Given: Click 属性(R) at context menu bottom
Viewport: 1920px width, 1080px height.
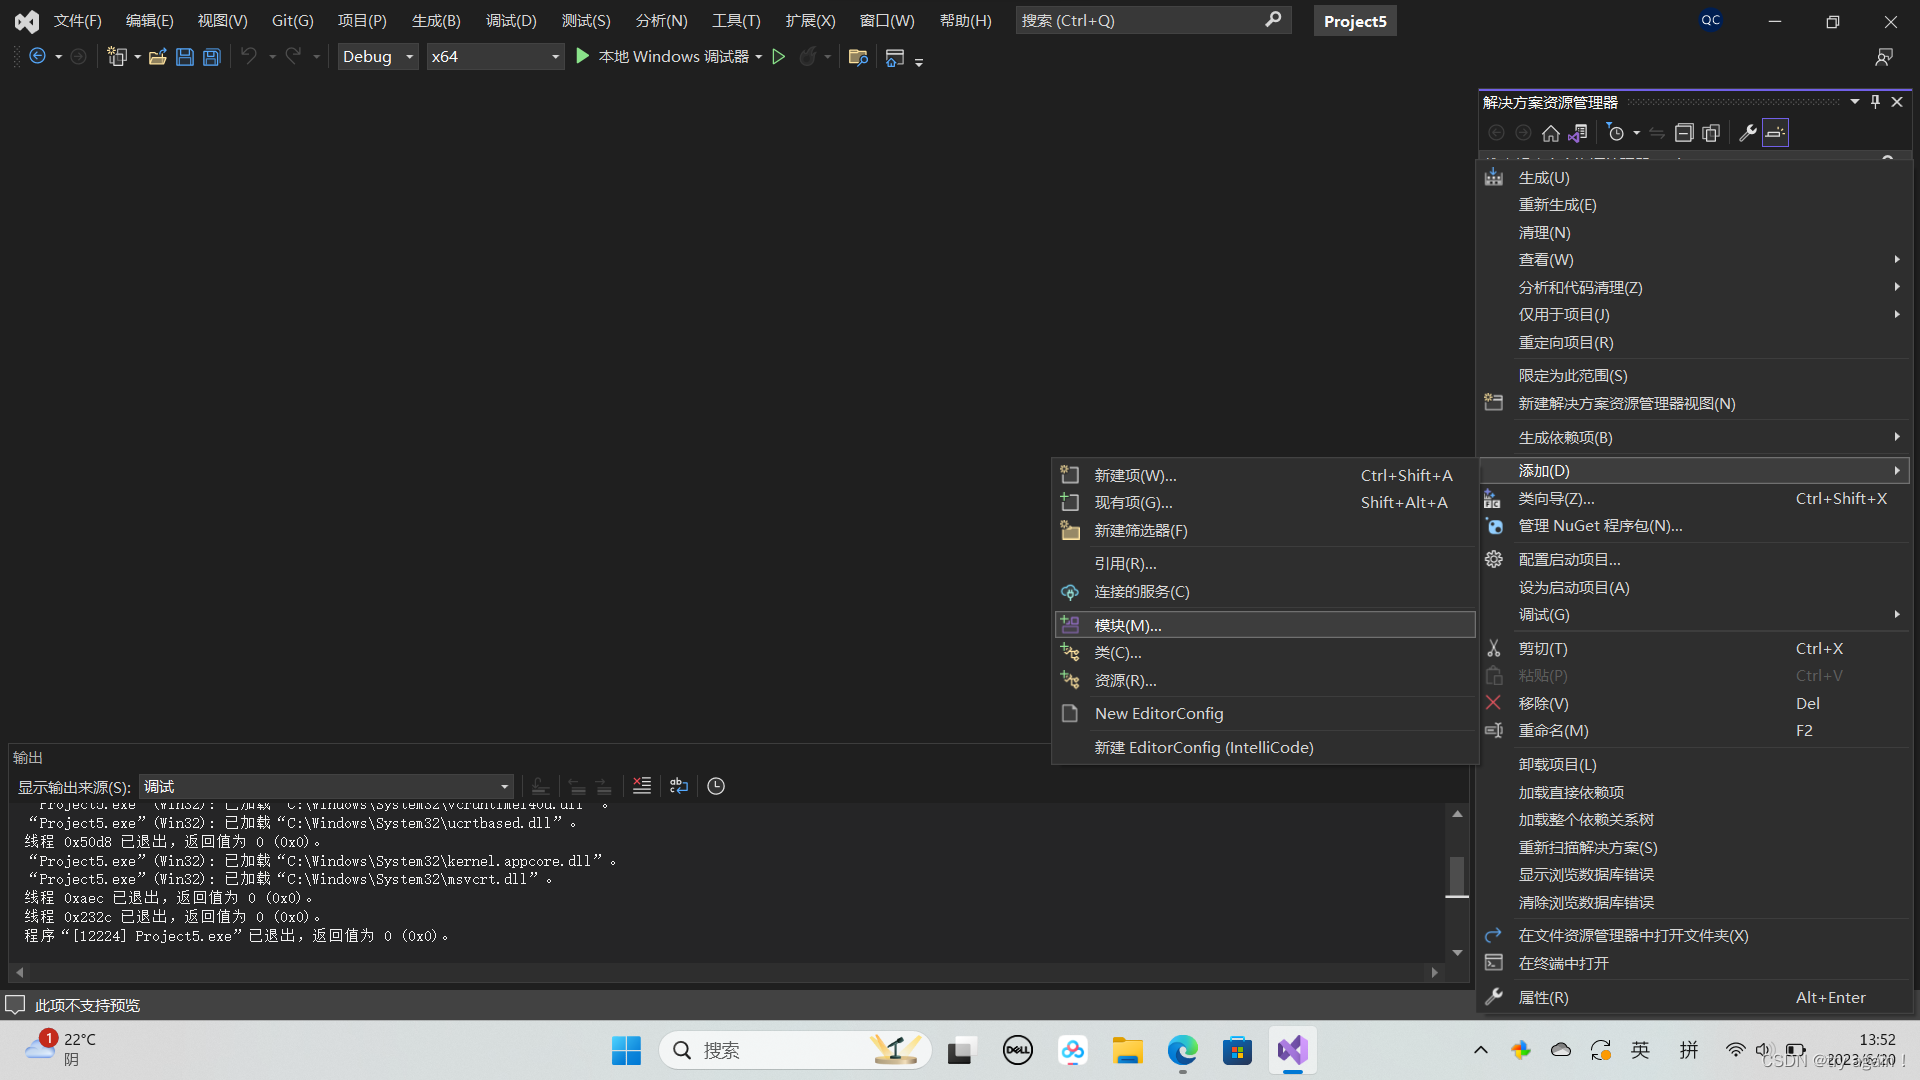Looking at the screenshot, I should 1543,997.
